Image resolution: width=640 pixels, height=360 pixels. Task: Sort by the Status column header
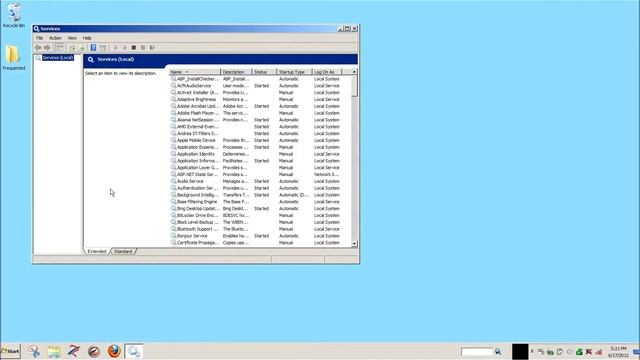pos(264,72)
